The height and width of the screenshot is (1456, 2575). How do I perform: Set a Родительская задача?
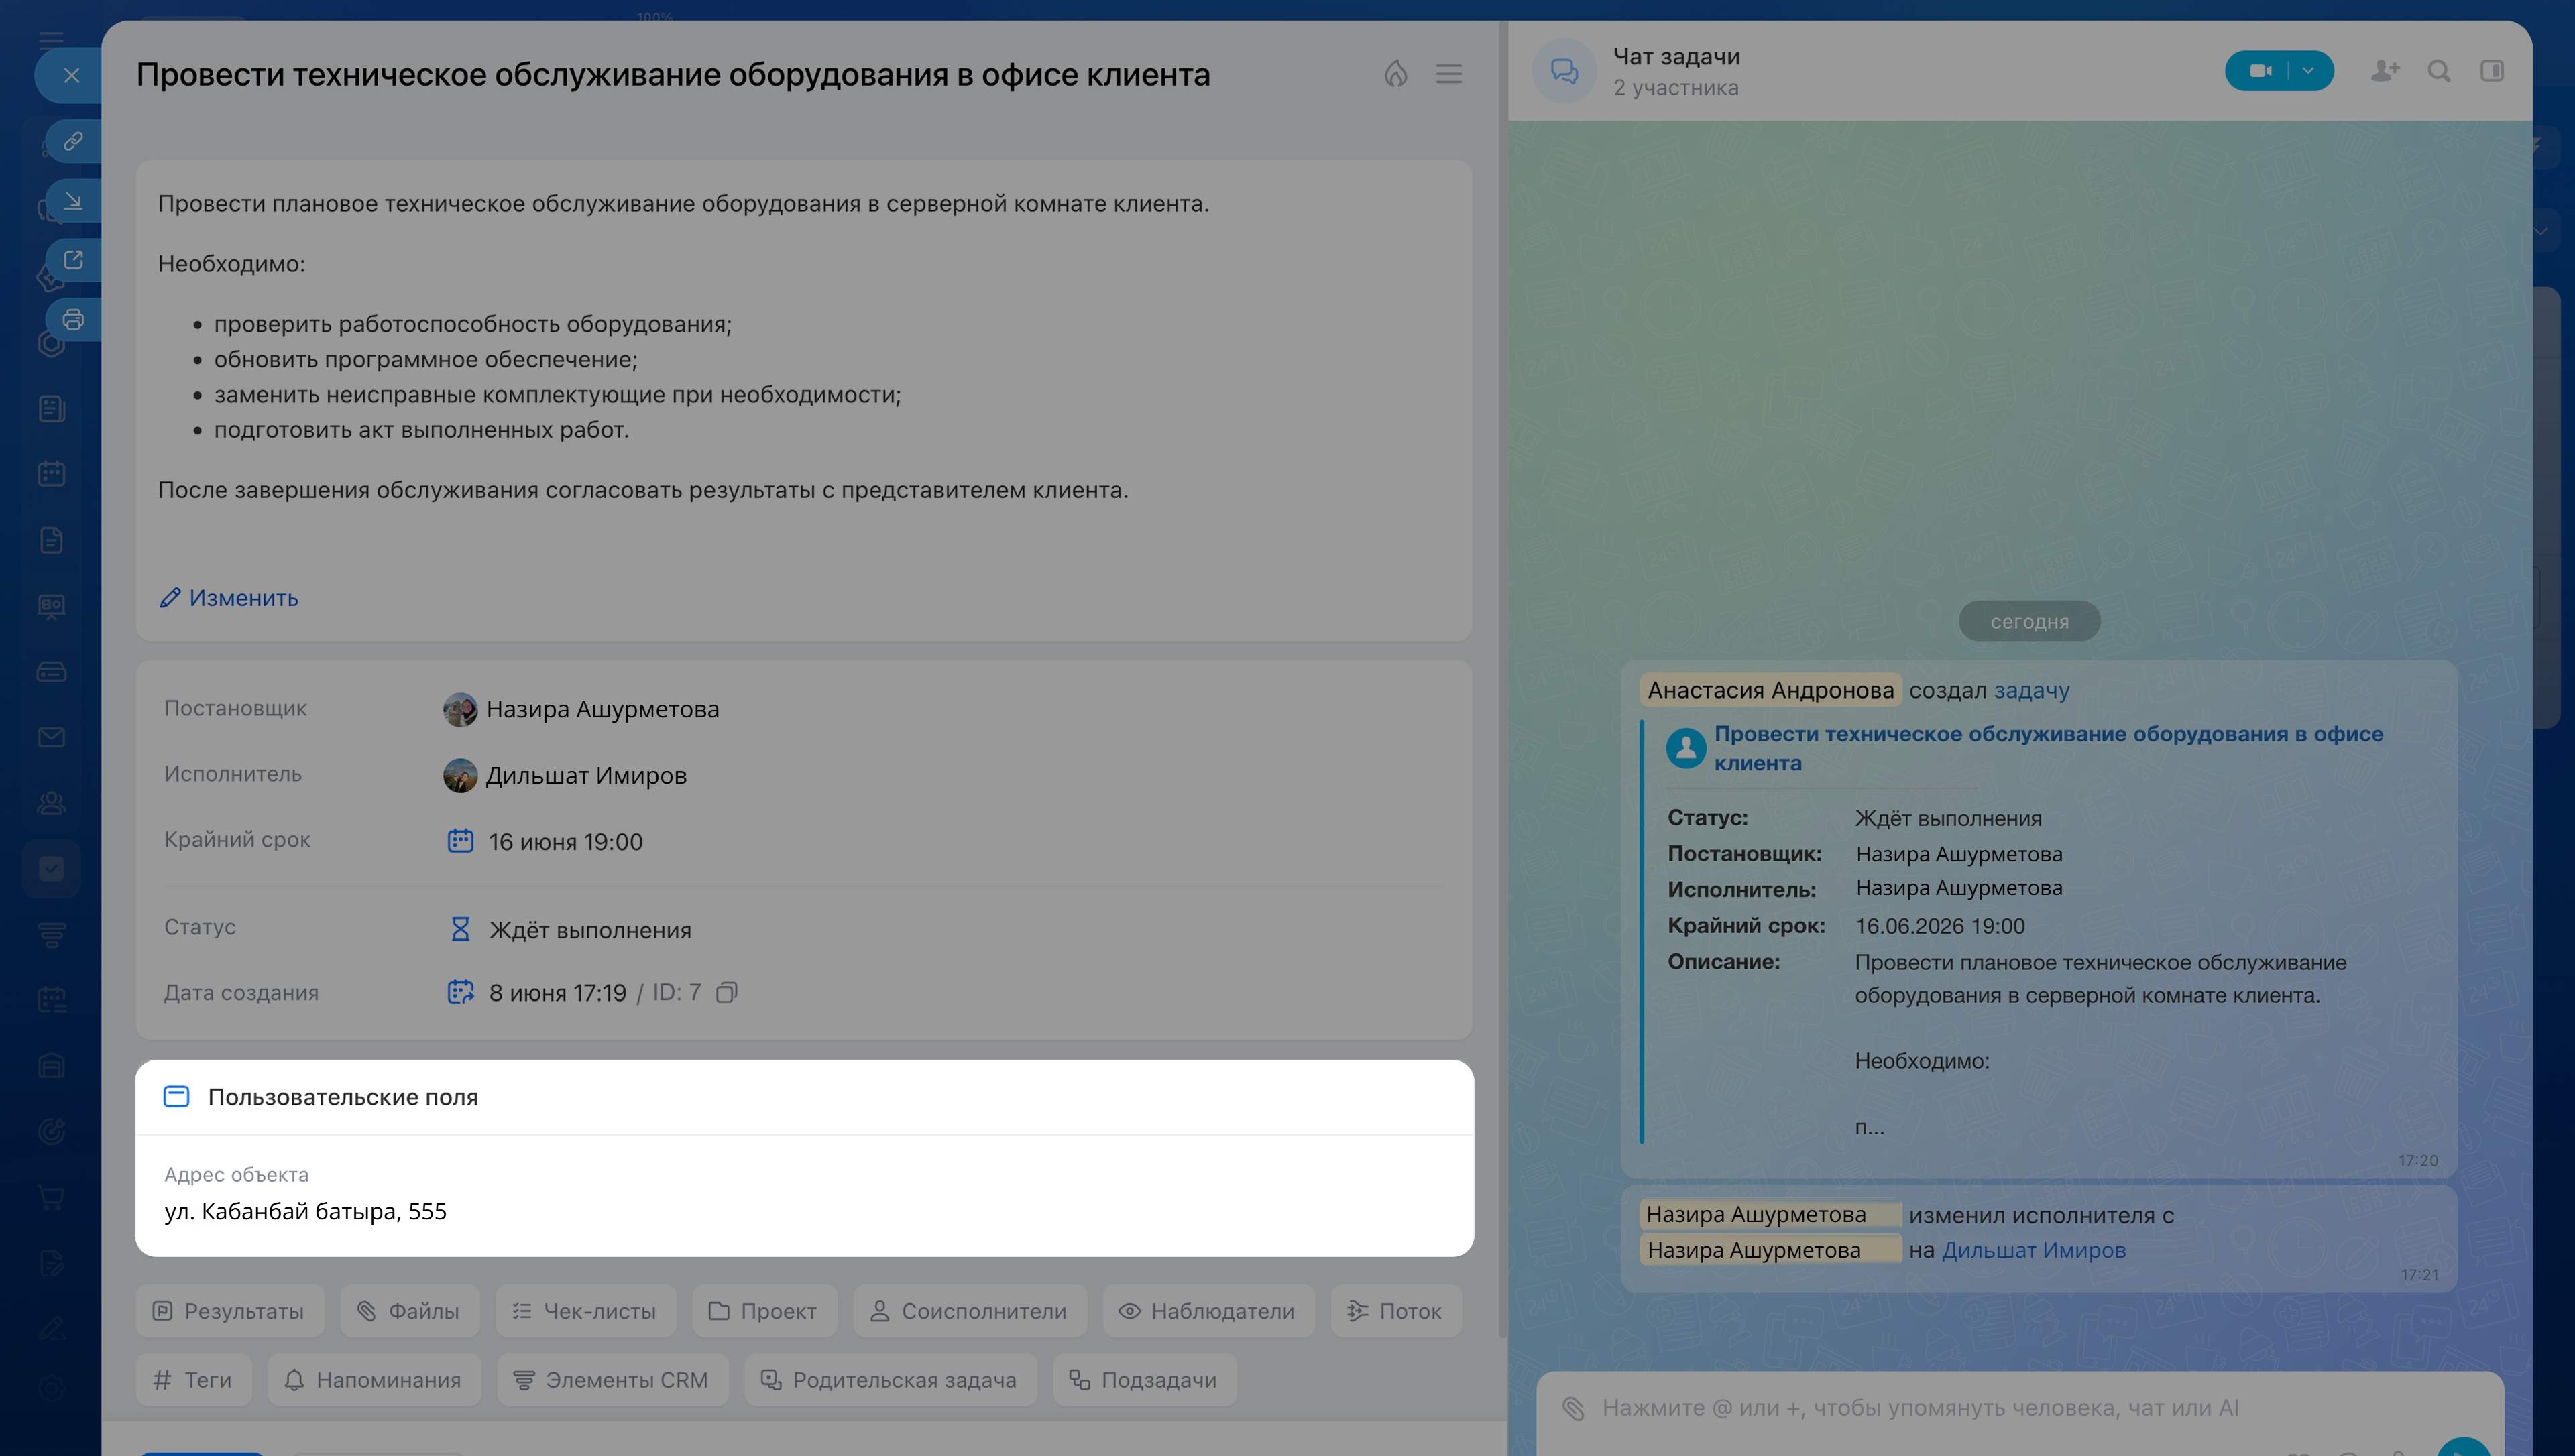click(x=890, y=1381)
